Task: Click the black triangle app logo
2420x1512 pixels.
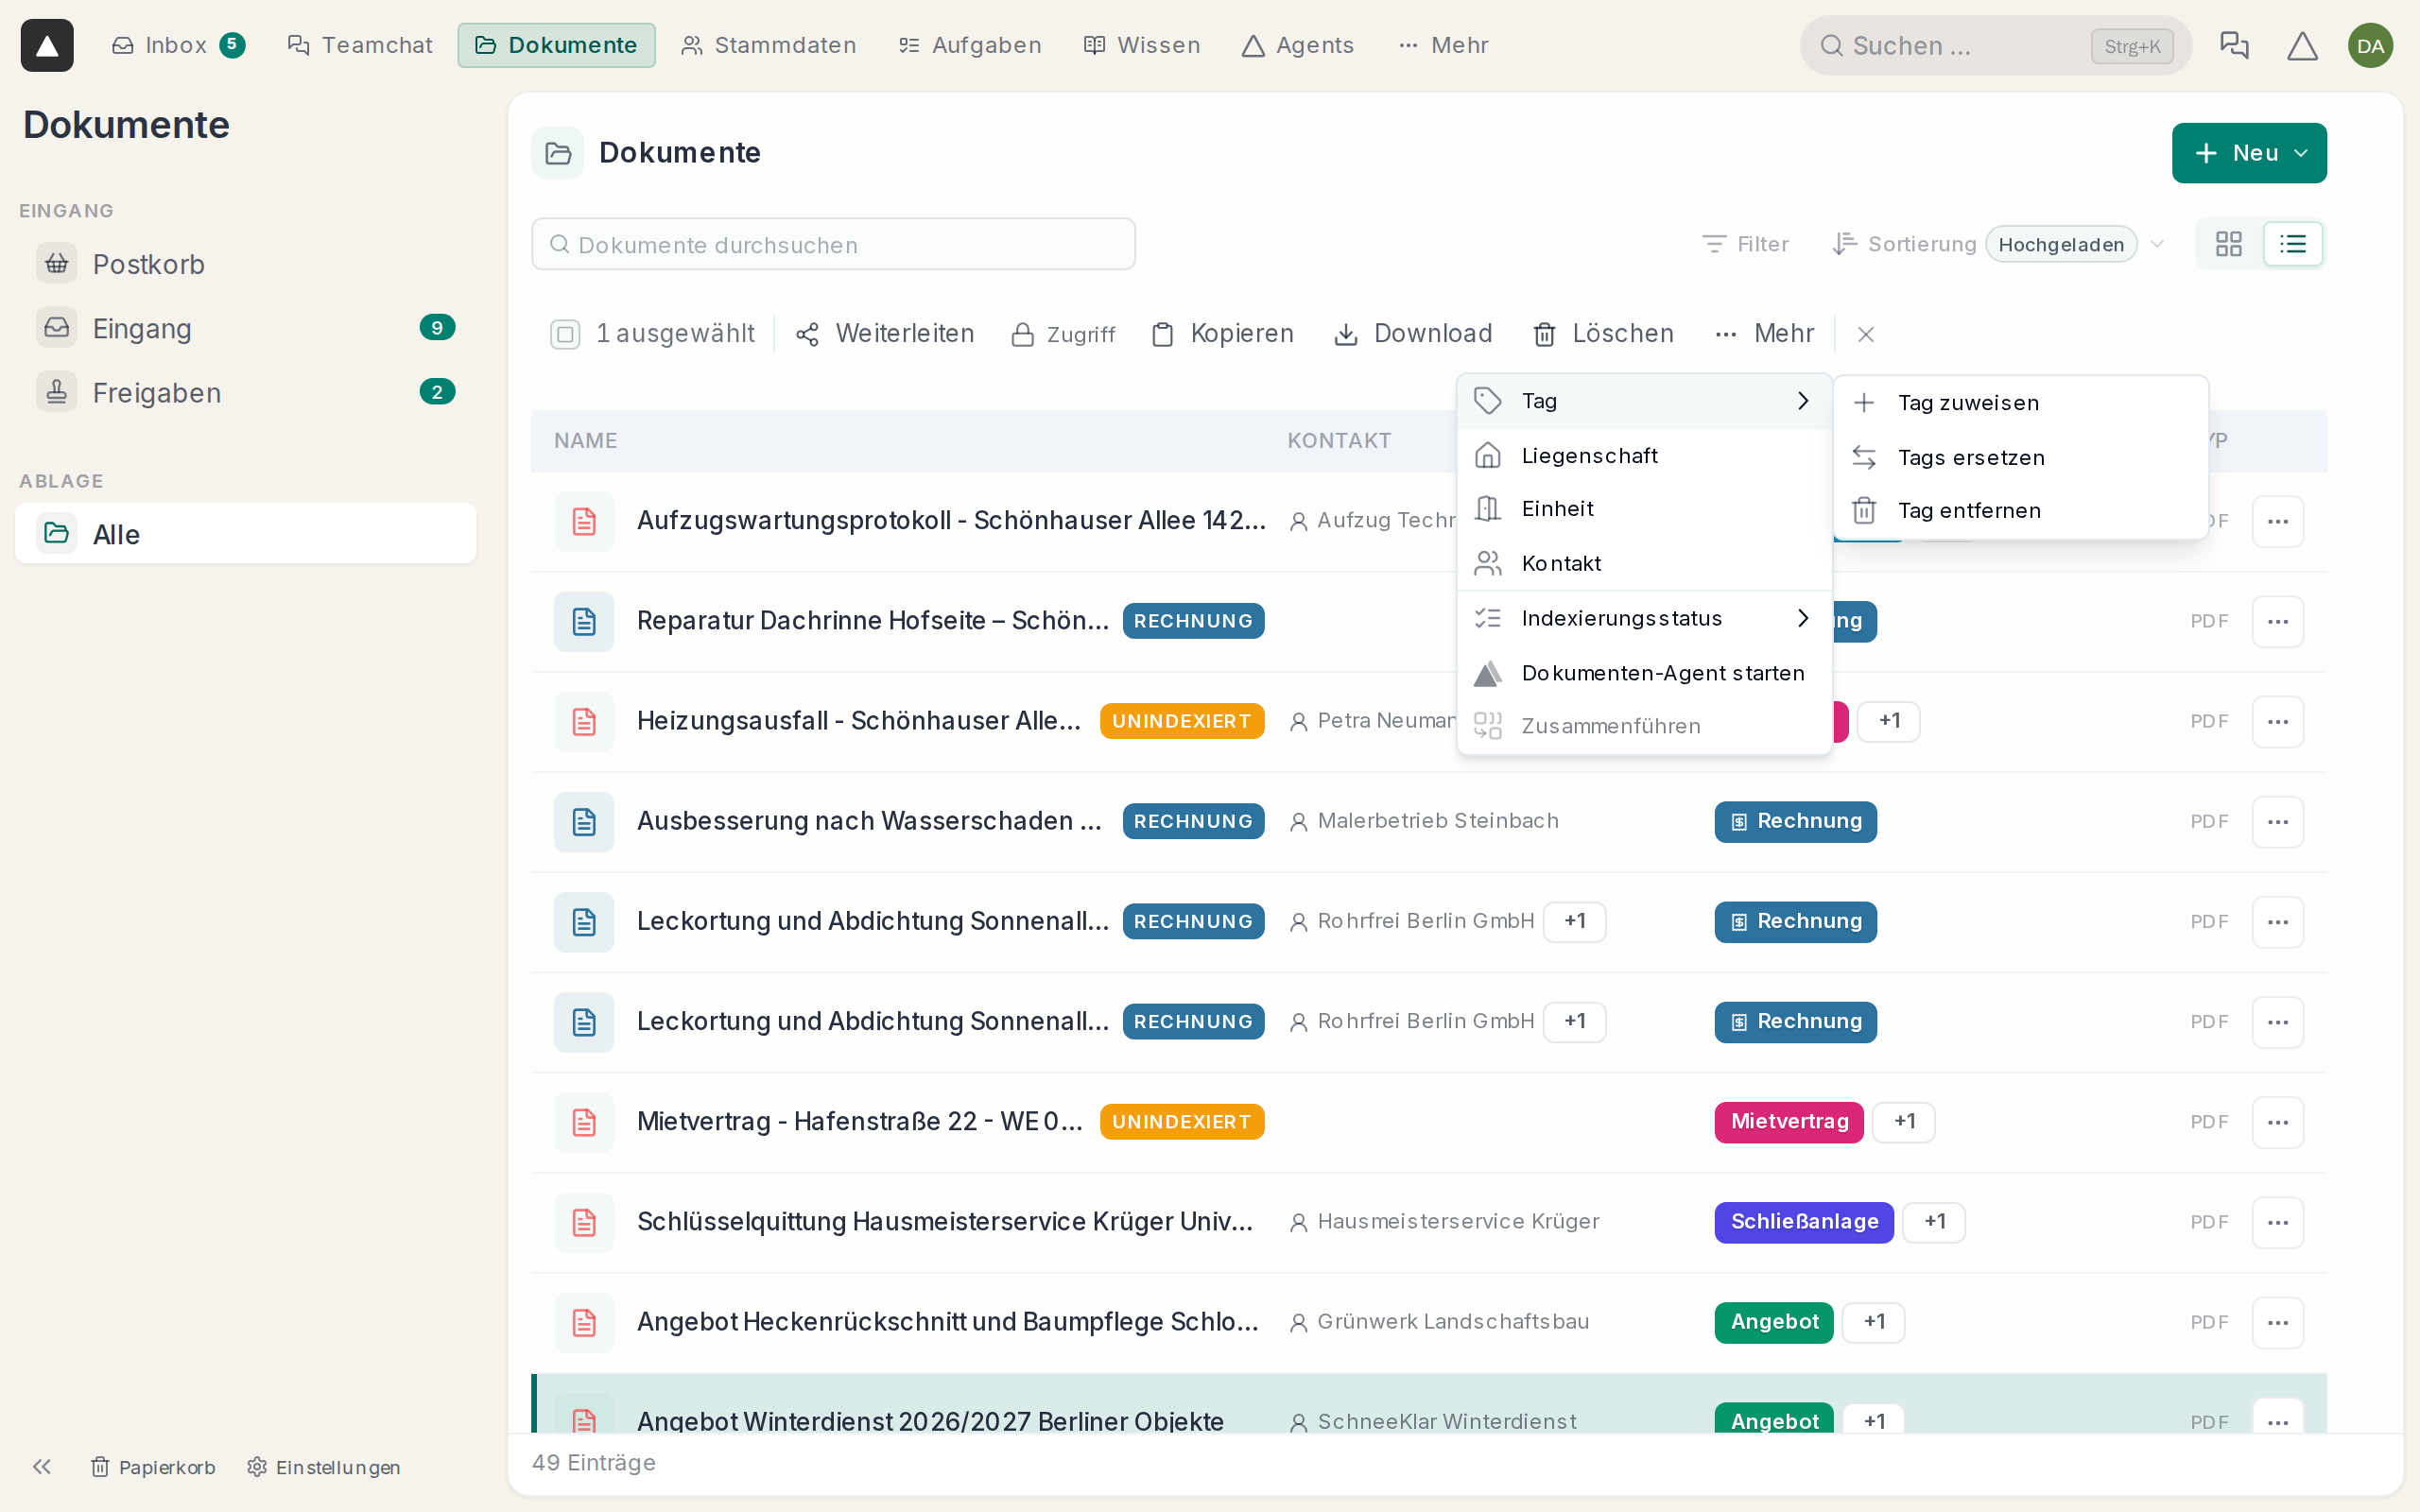Action: pyautogui.click(x=47, y=45)
